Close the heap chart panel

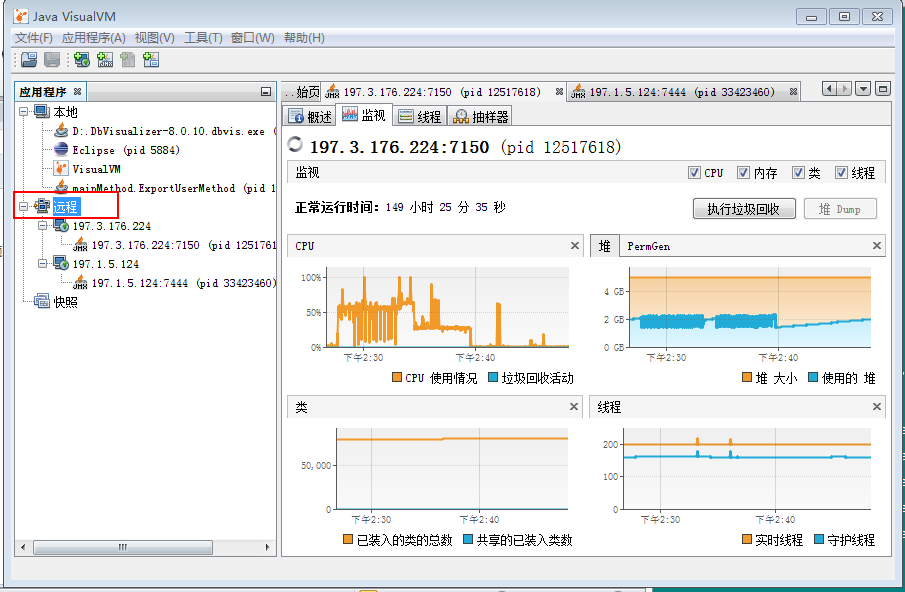(x=876, y=246)
